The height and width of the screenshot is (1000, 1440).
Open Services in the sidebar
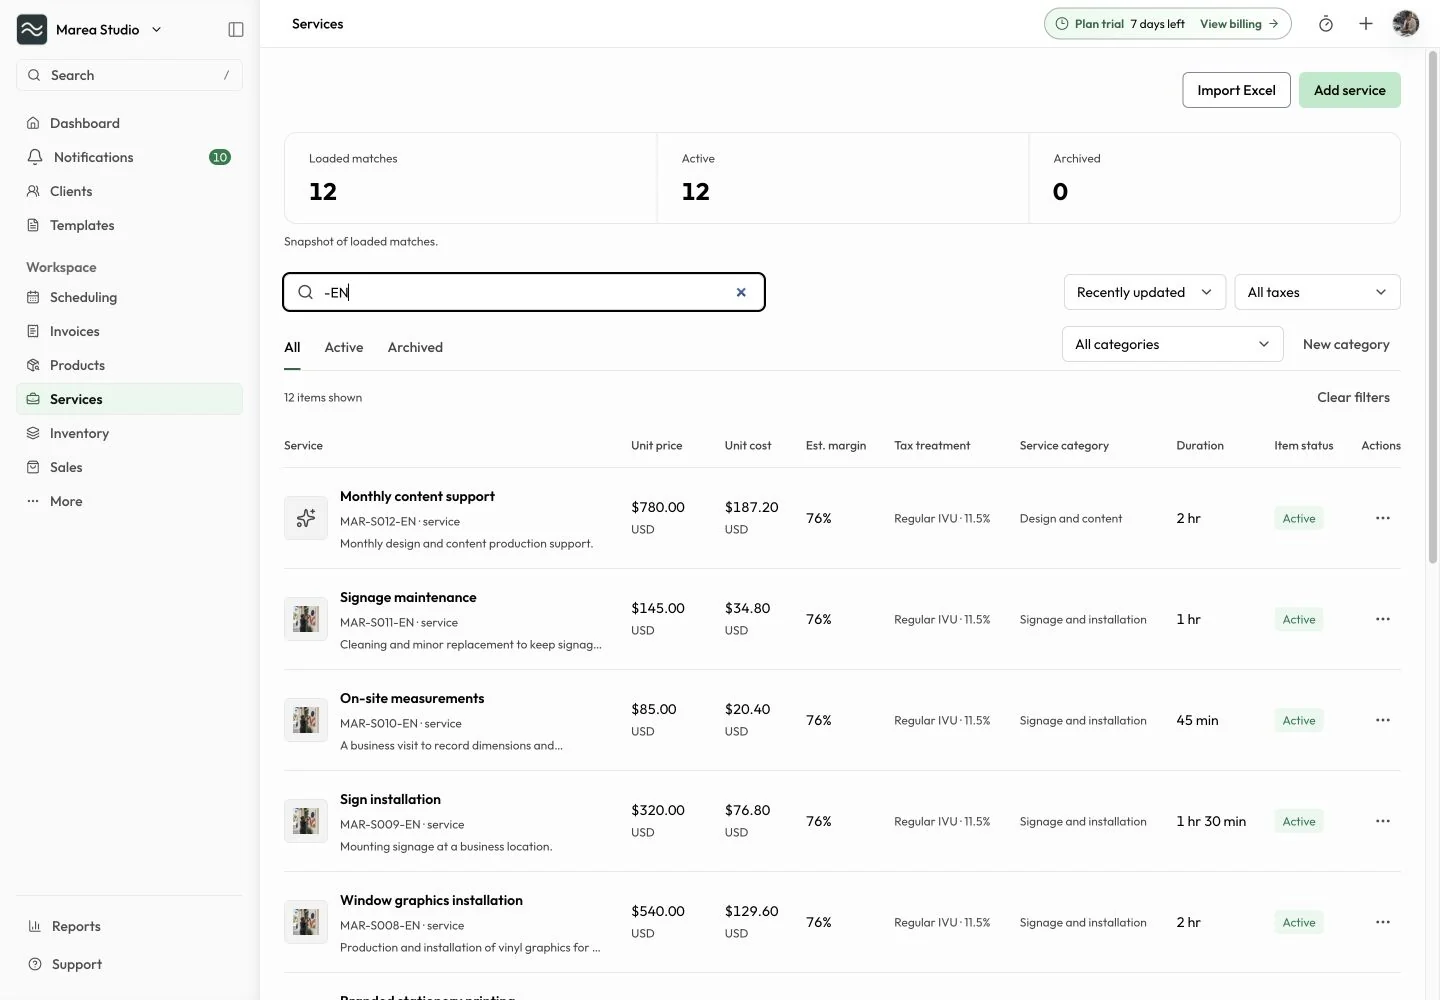pyautogui.click(x=129, y=399)
